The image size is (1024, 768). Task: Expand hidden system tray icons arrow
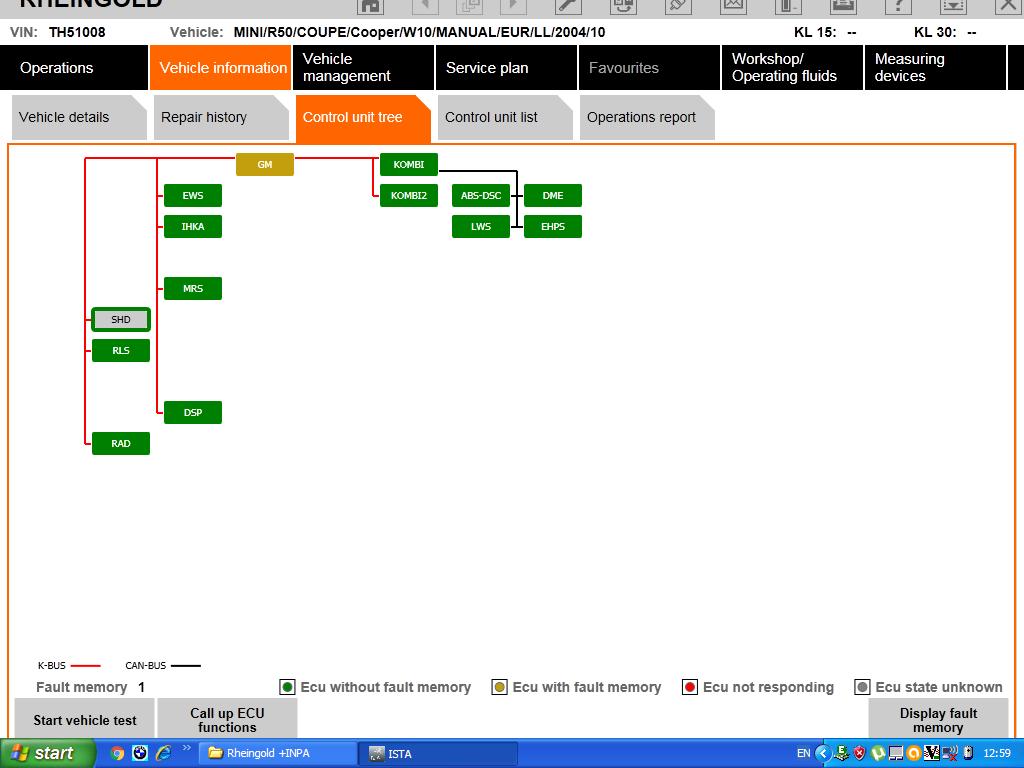point(823,753)
